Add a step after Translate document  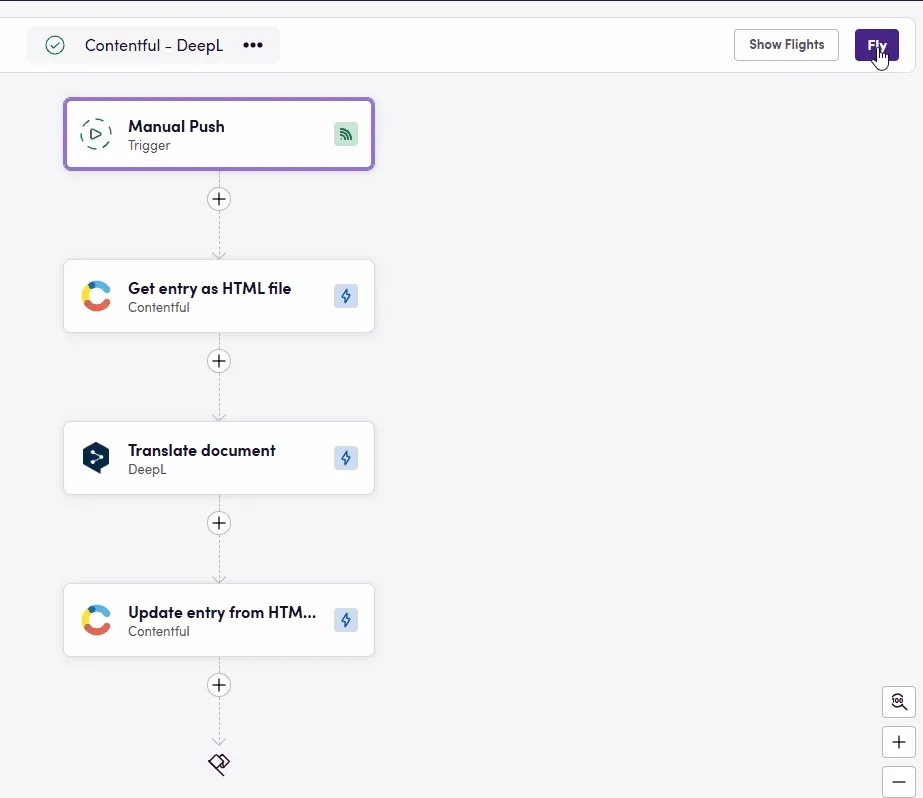[219, 523]
